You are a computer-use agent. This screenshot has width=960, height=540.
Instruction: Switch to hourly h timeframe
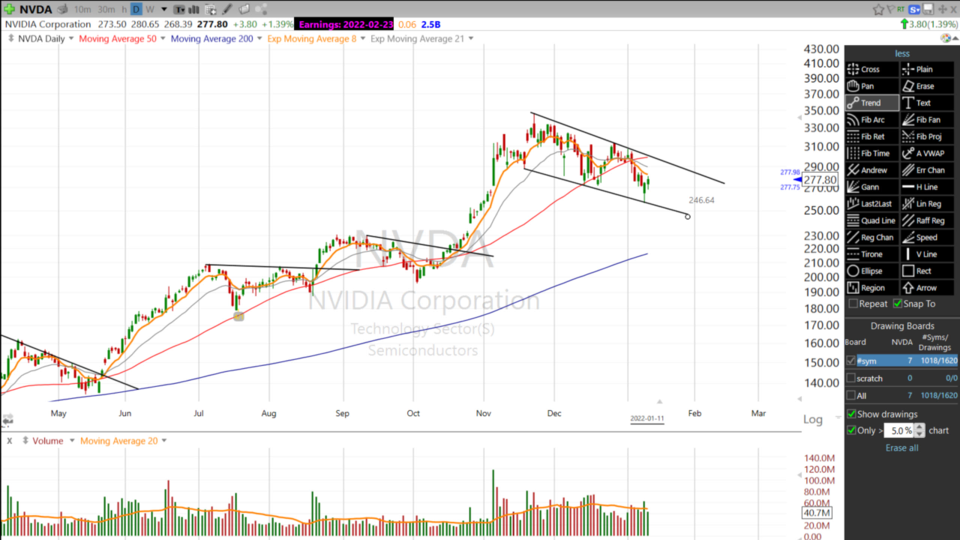[x=124, y=9]
